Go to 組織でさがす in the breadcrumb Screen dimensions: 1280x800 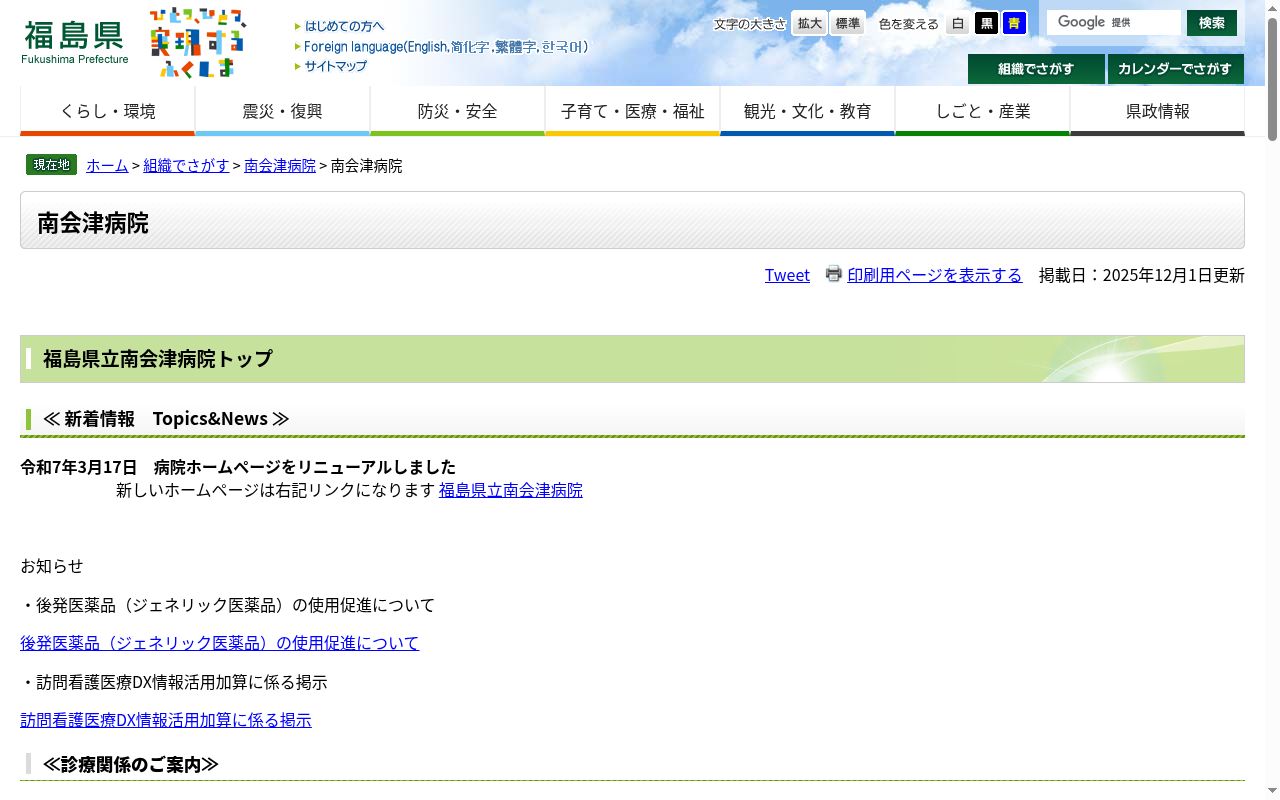click(186, 166)
